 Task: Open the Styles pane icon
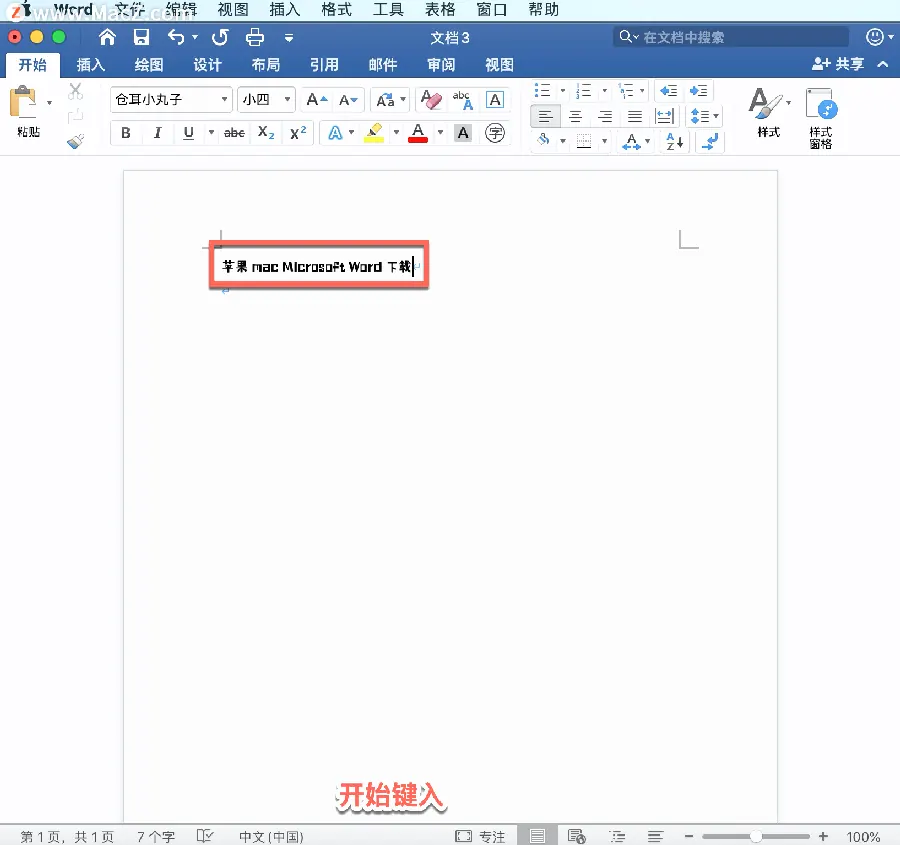[821, 119]
